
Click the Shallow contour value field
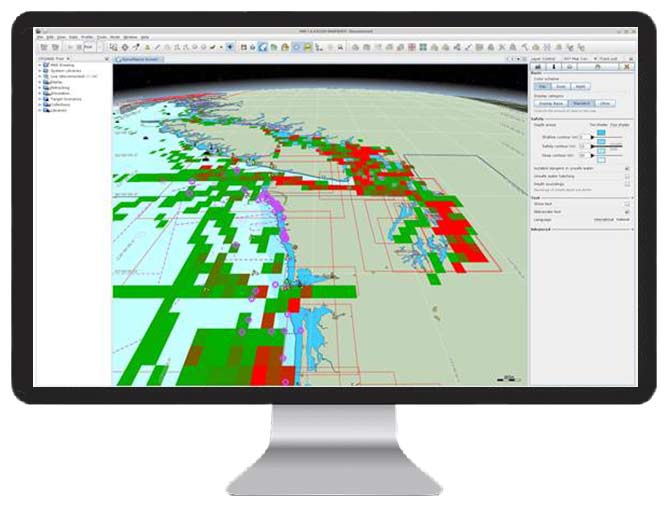[582, 137]
